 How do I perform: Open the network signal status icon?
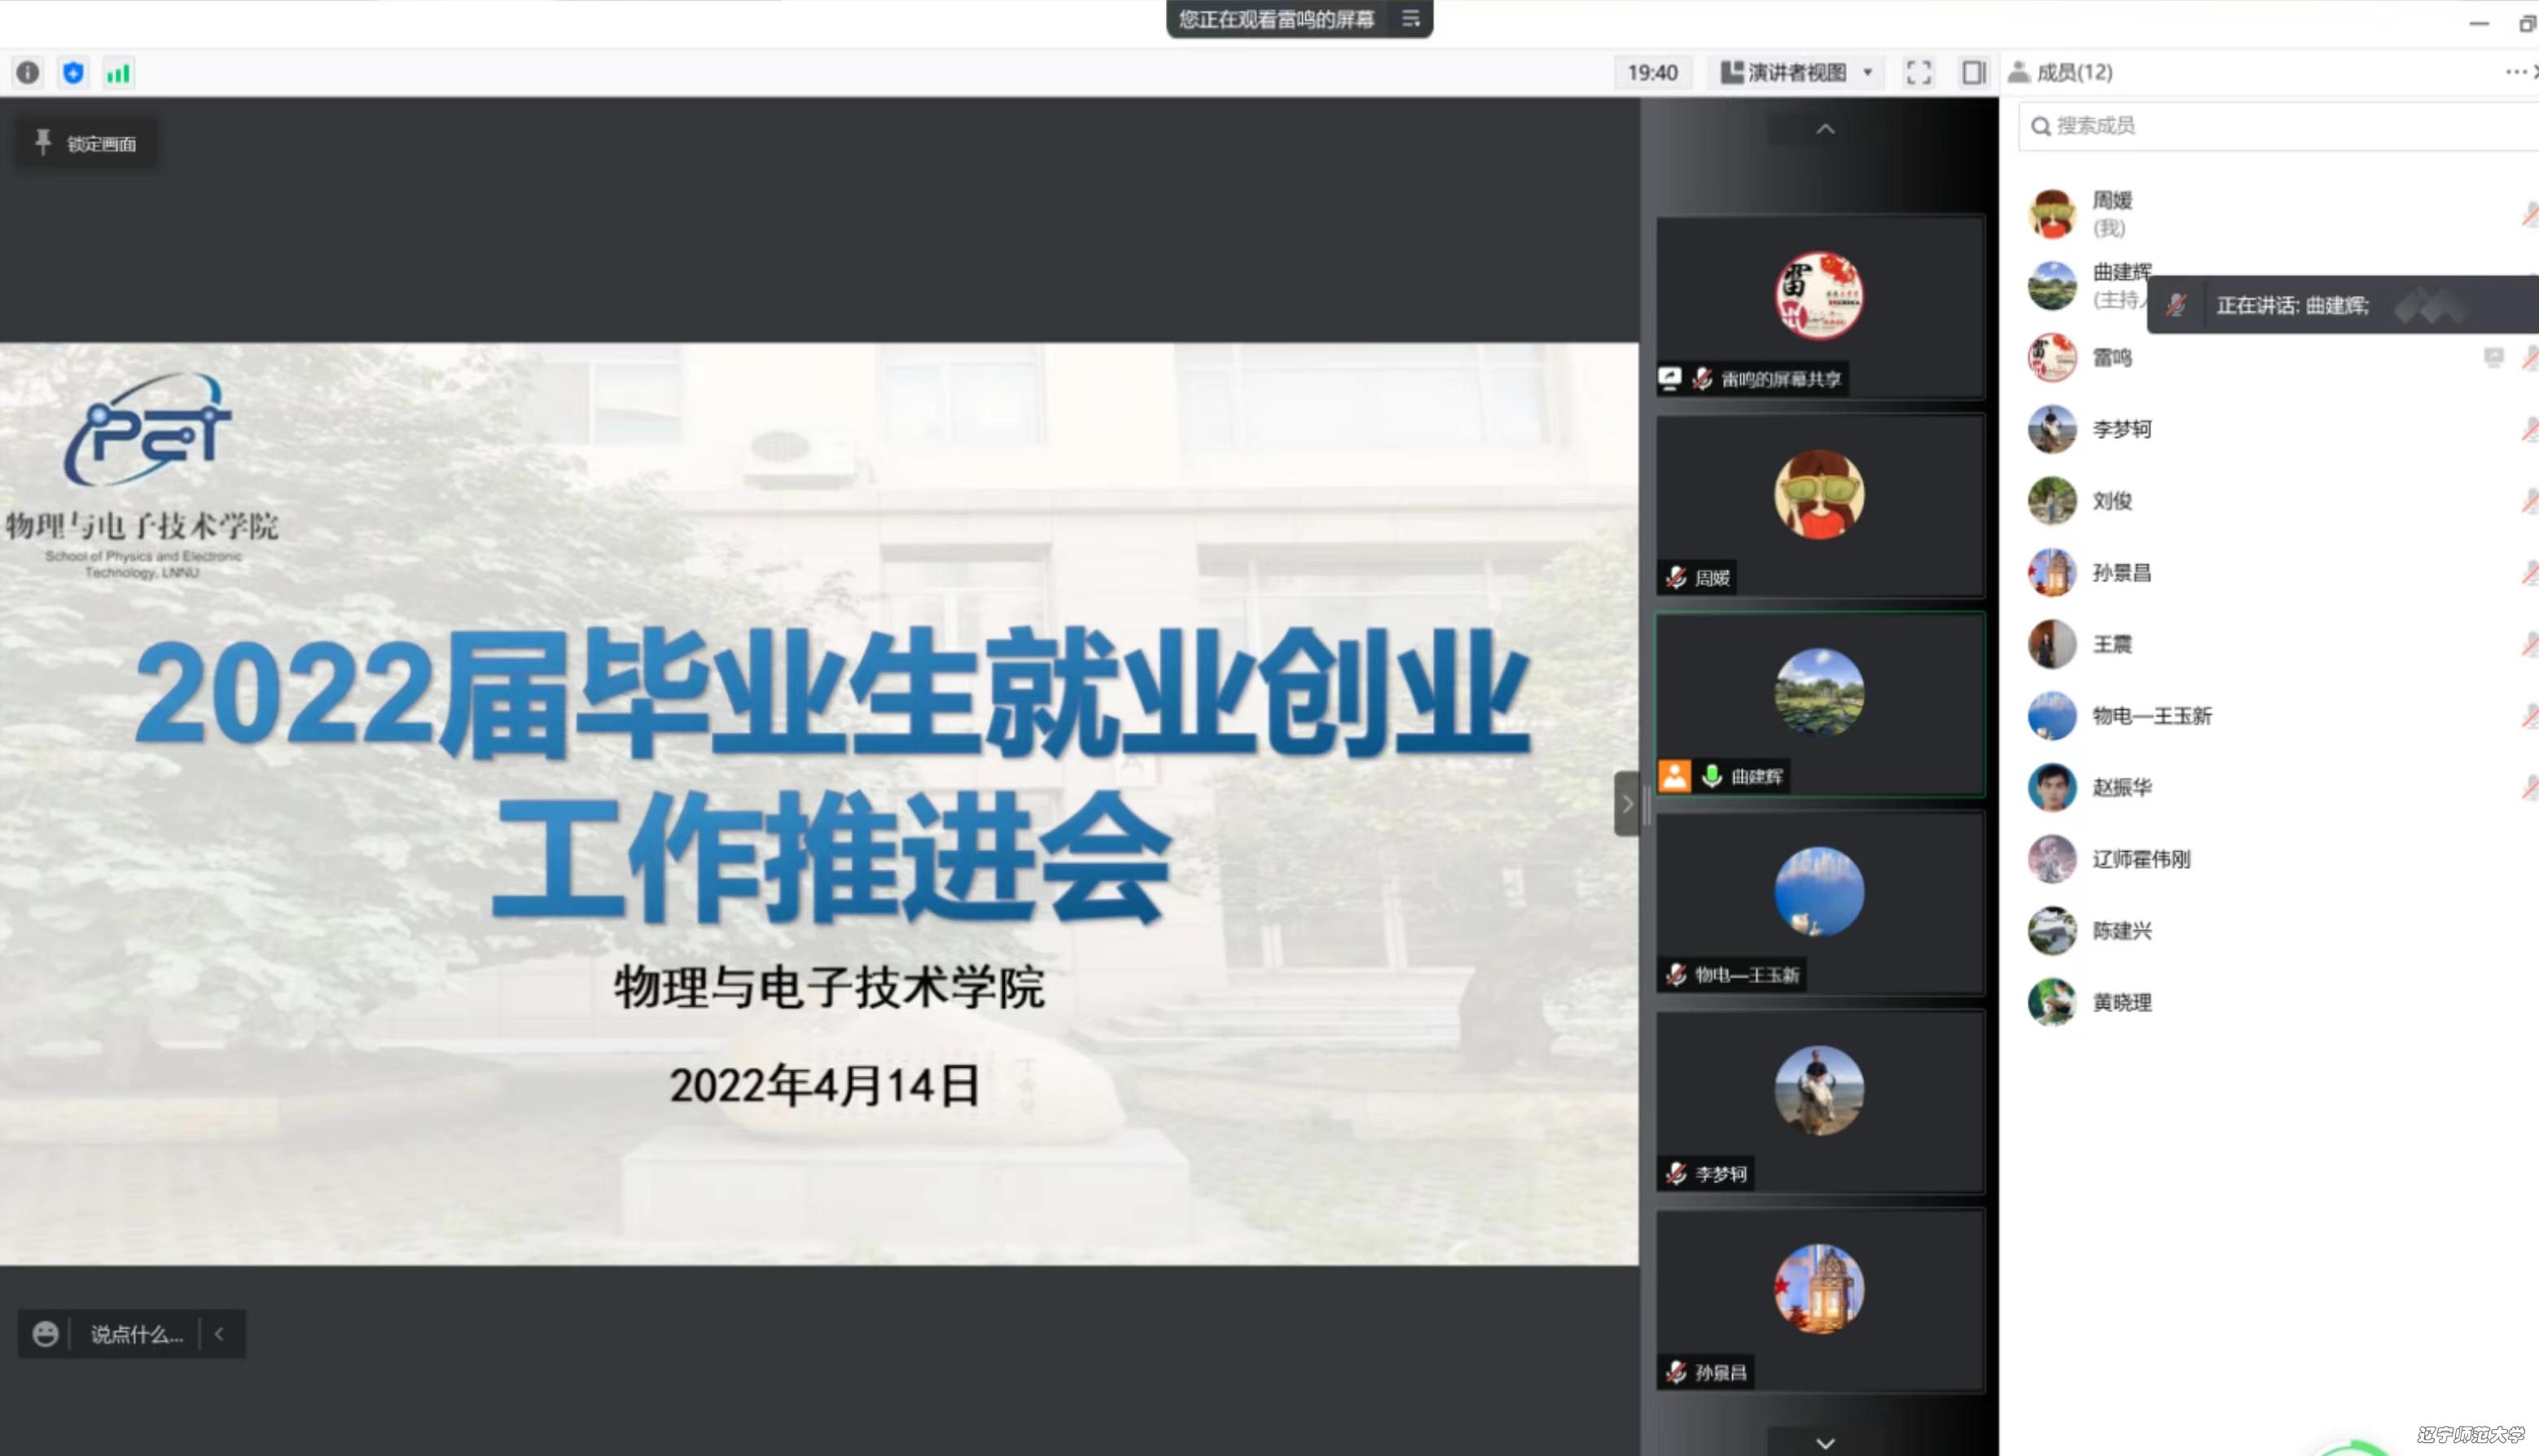[x=118, y=72]
